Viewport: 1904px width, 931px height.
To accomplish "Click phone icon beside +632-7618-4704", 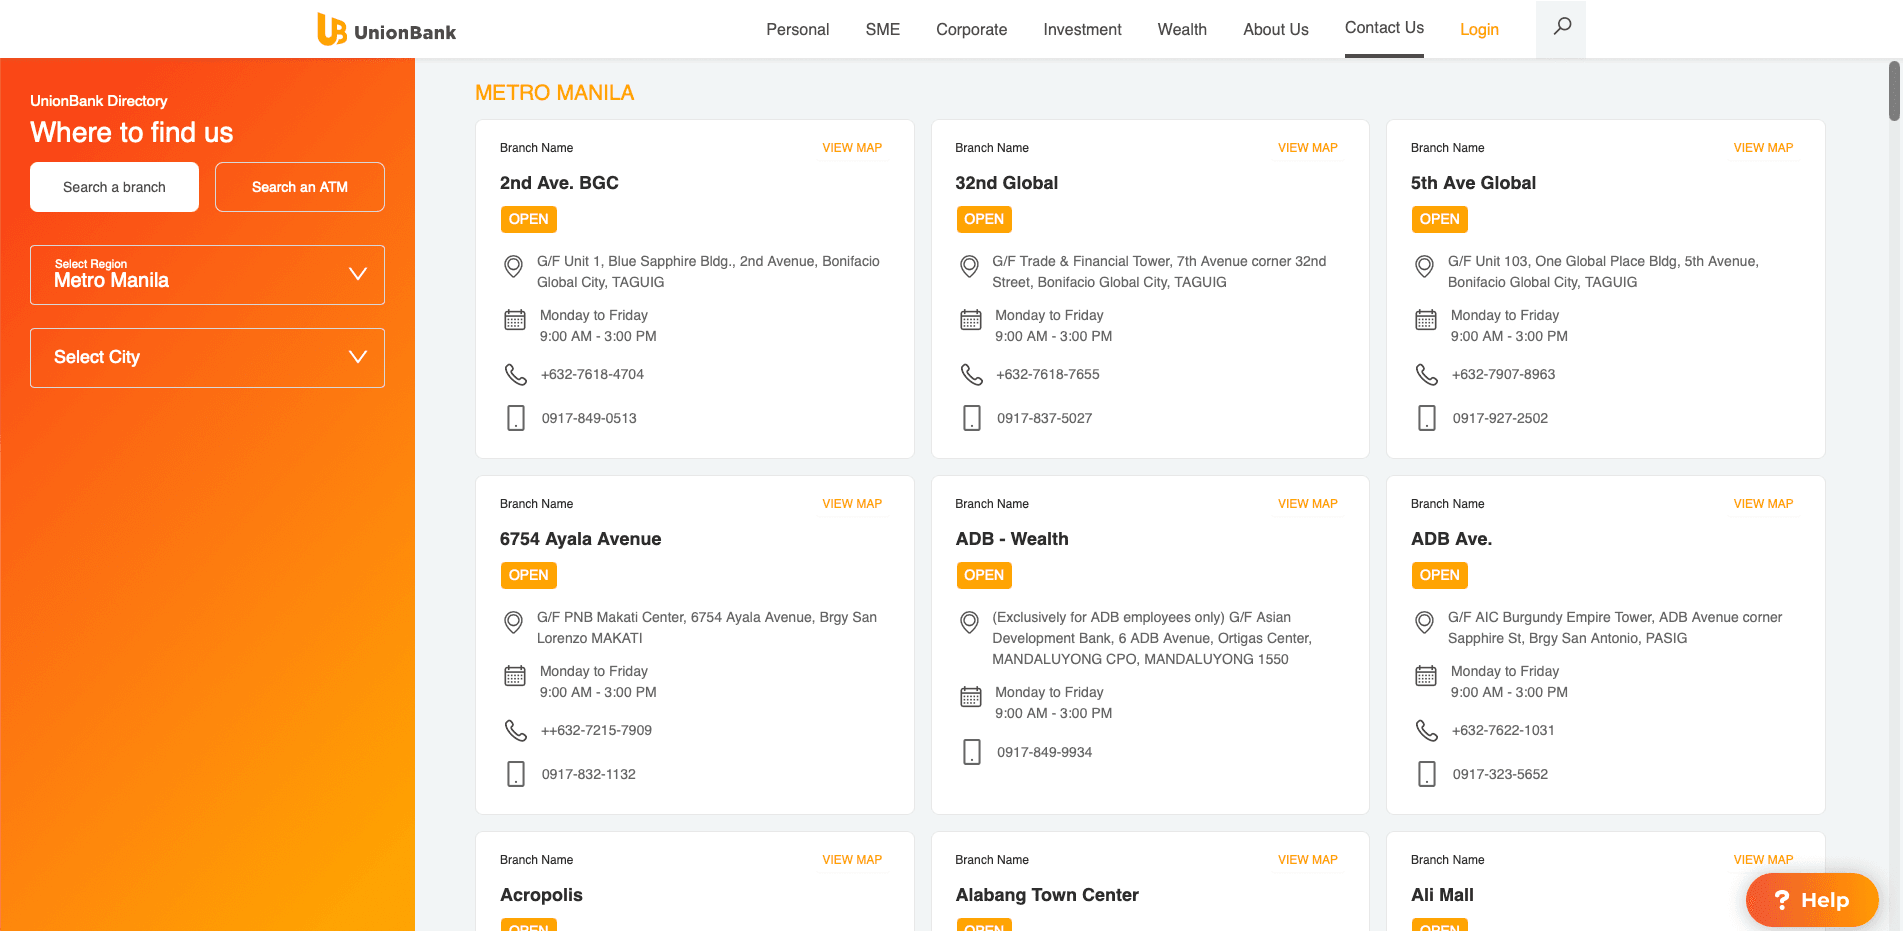I will 515,375.
